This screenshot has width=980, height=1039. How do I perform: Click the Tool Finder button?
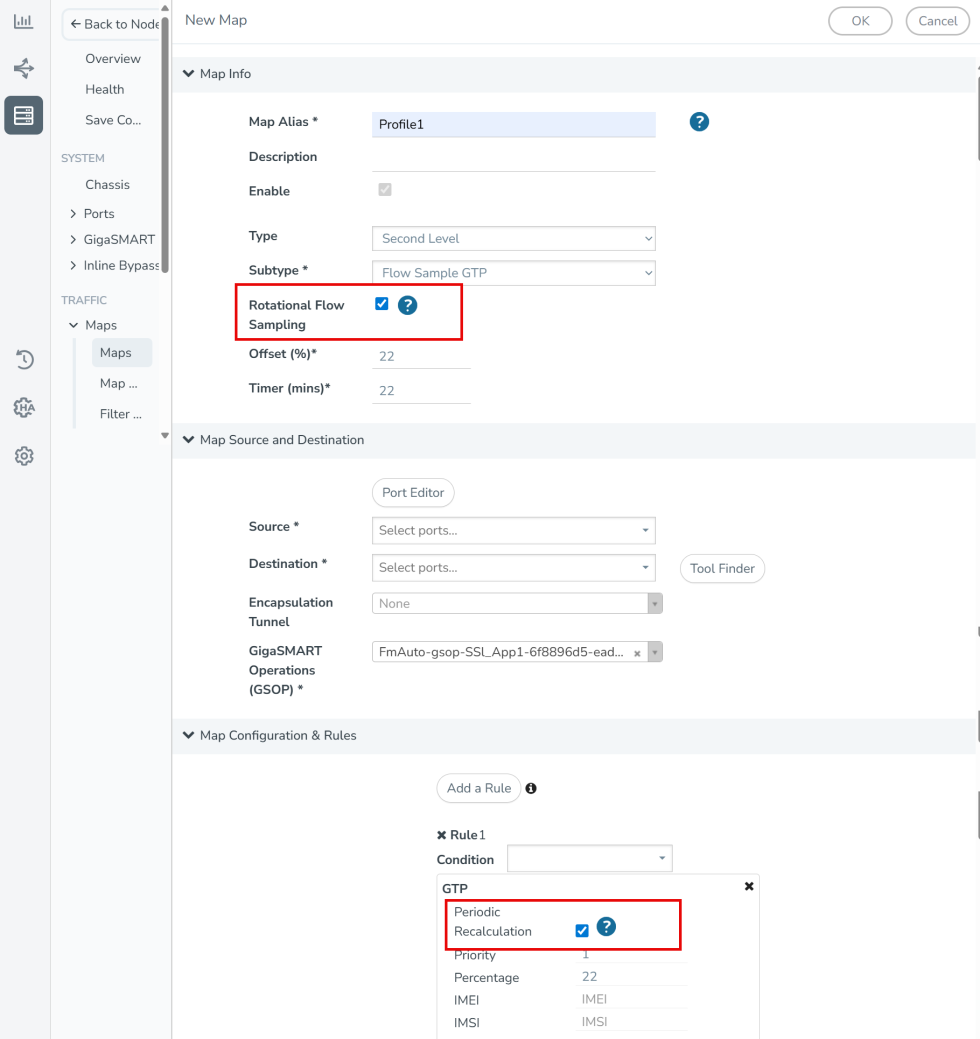click(x=722, y=568)
